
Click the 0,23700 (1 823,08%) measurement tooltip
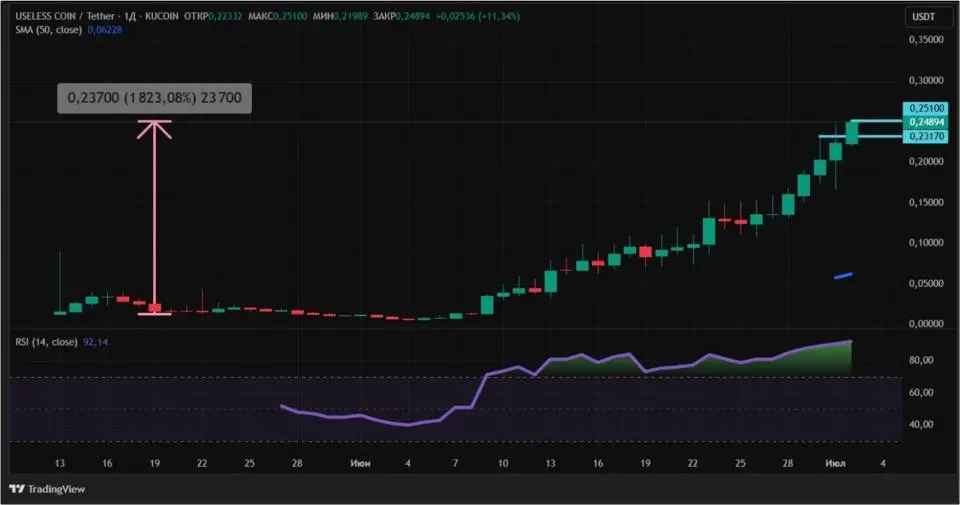coord(154,98)
